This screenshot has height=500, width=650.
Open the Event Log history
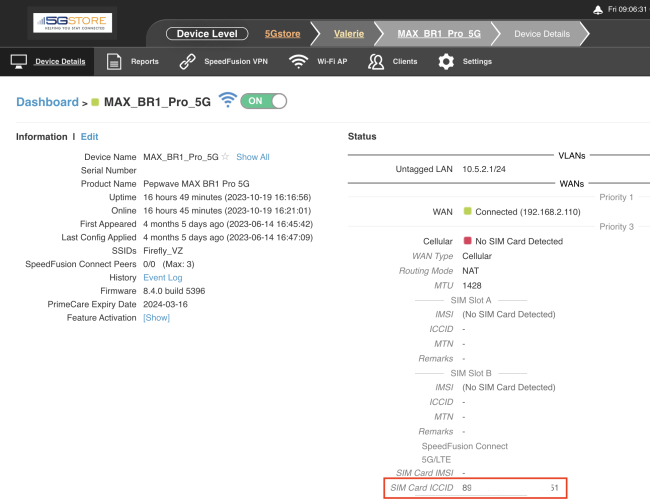[162, 277]
